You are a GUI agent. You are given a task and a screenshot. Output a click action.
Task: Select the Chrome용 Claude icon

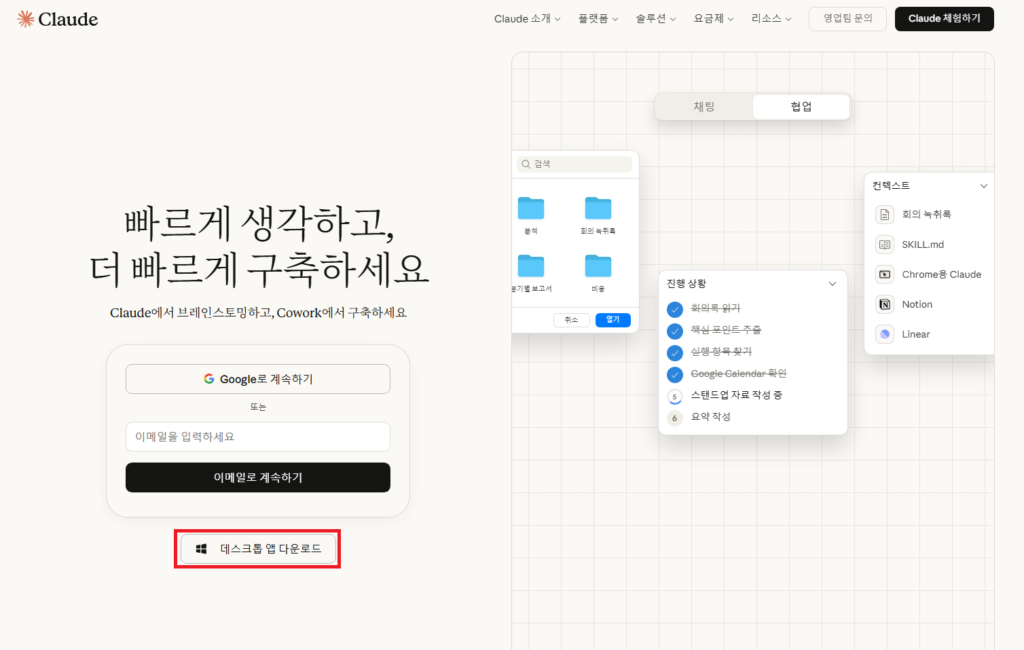coord(884,275)
